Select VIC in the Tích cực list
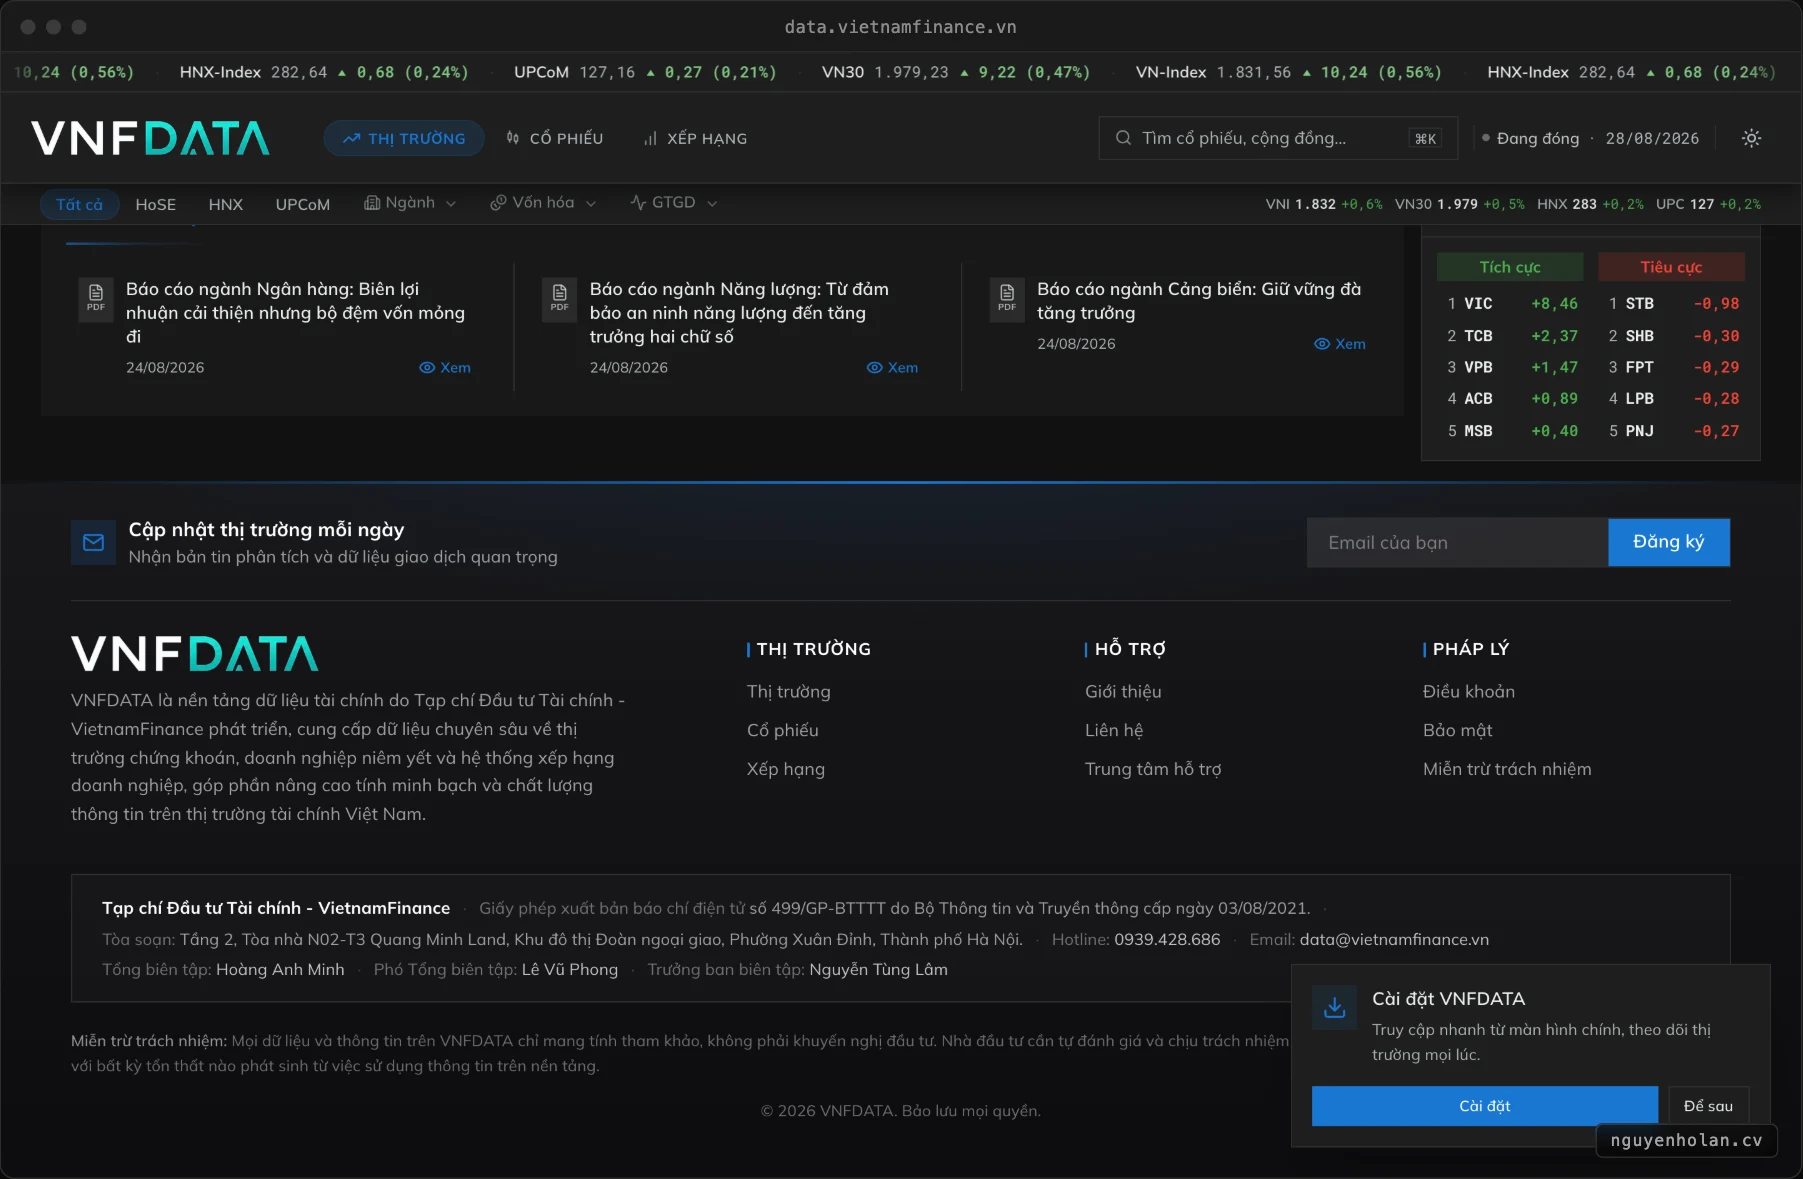This screenshot has height=1179, width=1803. click(1510, 304)
